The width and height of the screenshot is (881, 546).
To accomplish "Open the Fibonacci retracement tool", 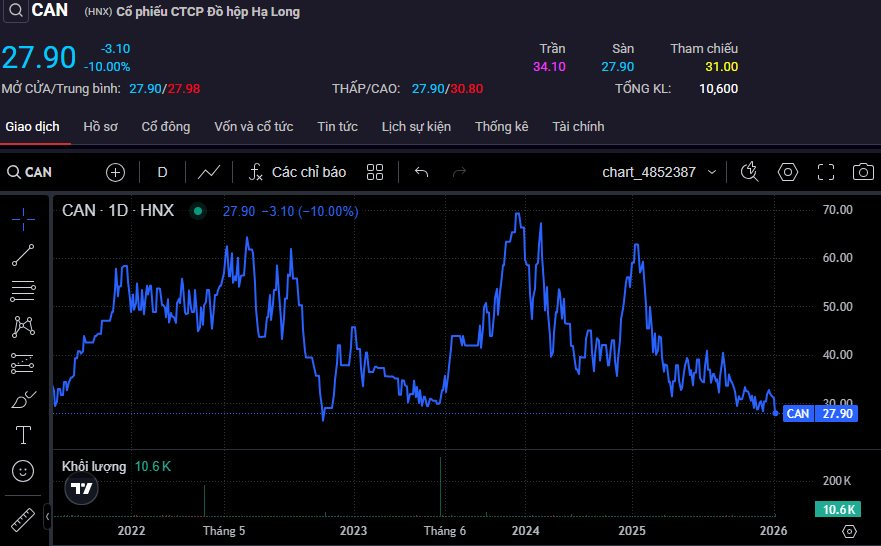I will click(22, 291).
